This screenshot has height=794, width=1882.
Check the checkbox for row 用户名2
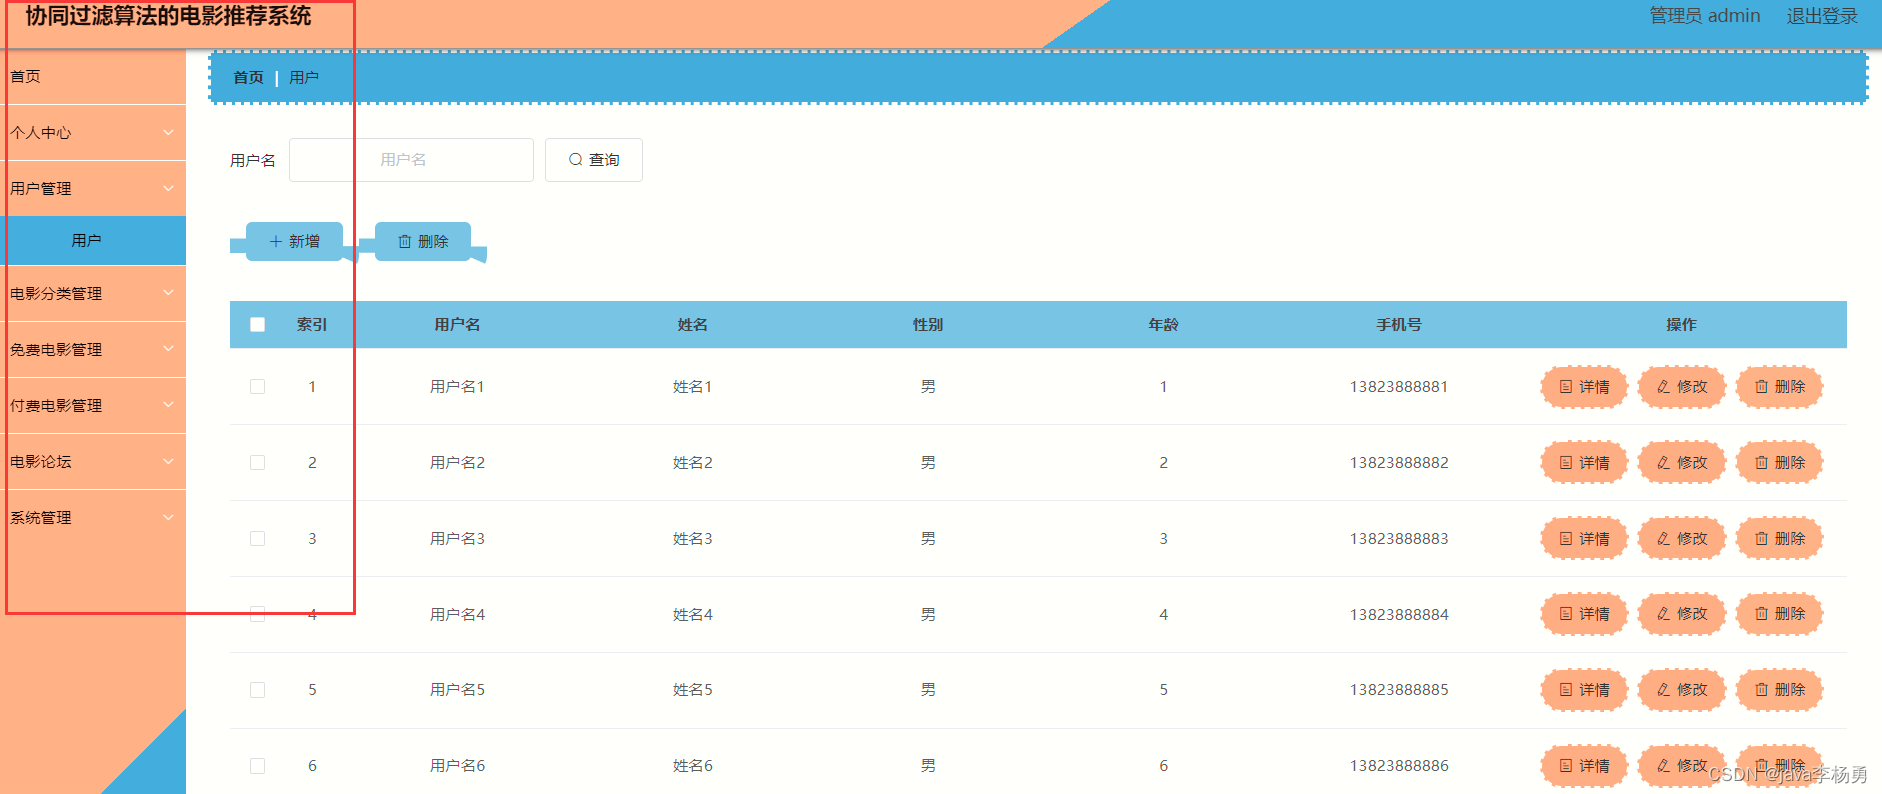tap(258, 463)
